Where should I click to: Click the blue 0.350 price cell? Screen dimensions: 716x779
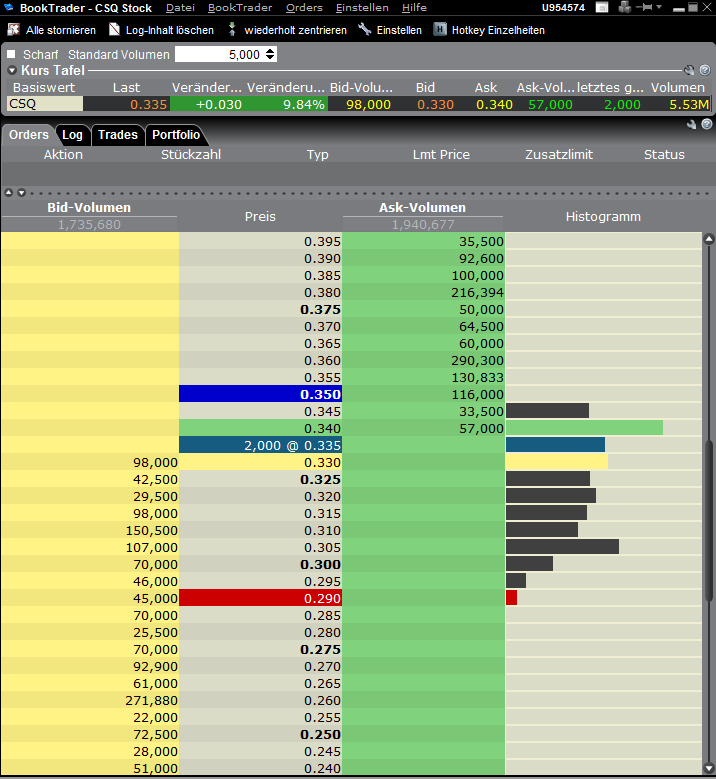260,394
